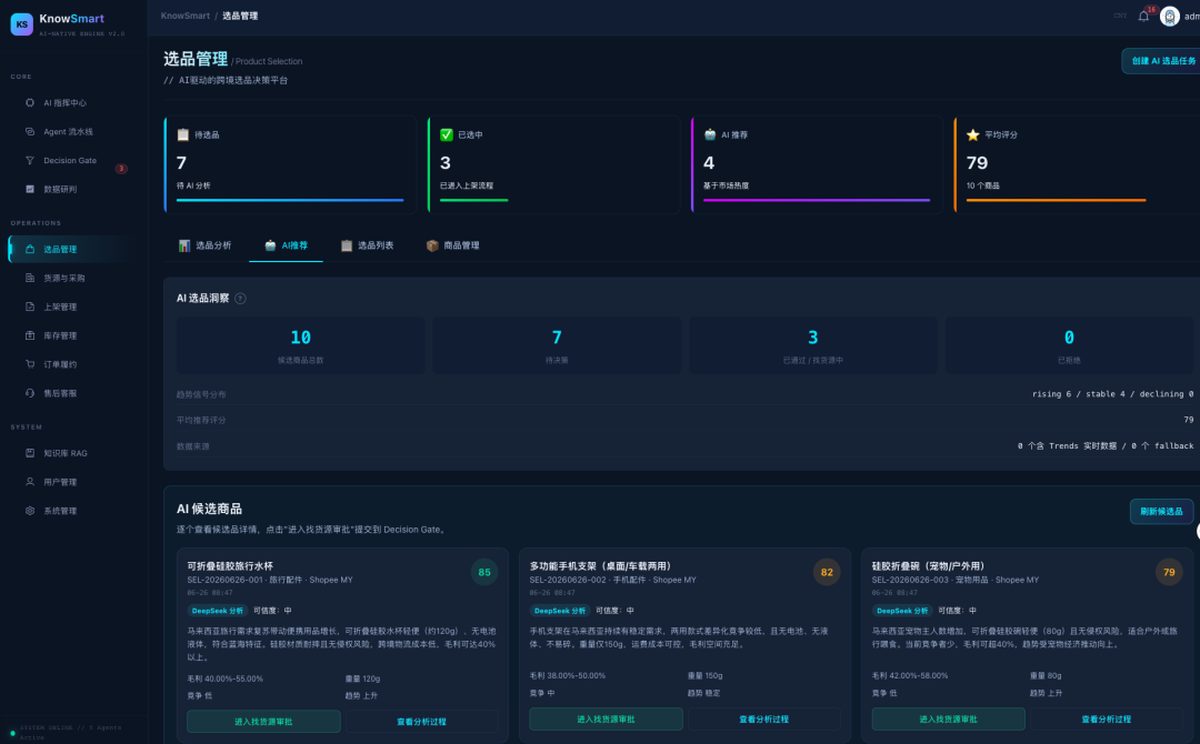1200x744 pixels.
Task: Click 毛利 38.00%~50.00% value
Action: pyautogui.click(x=568, y=675)
